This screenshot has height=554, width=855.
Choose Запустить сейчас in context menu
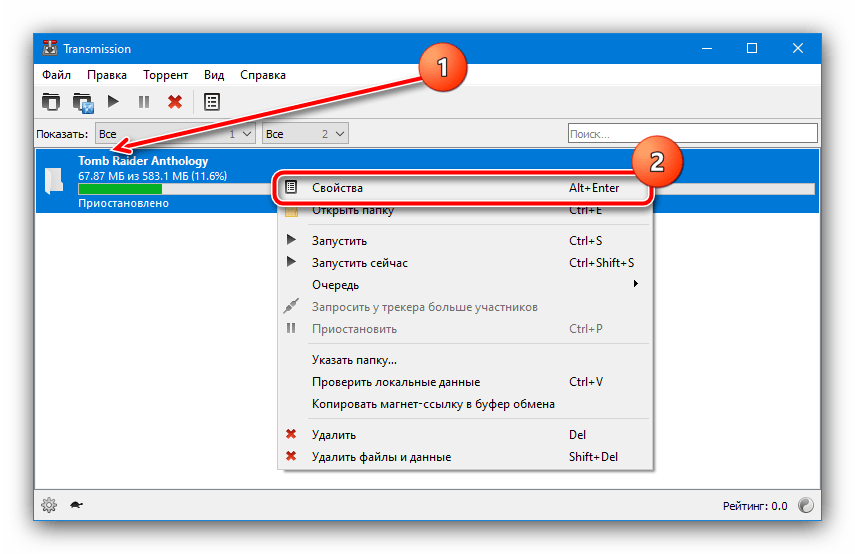(465, 262)
